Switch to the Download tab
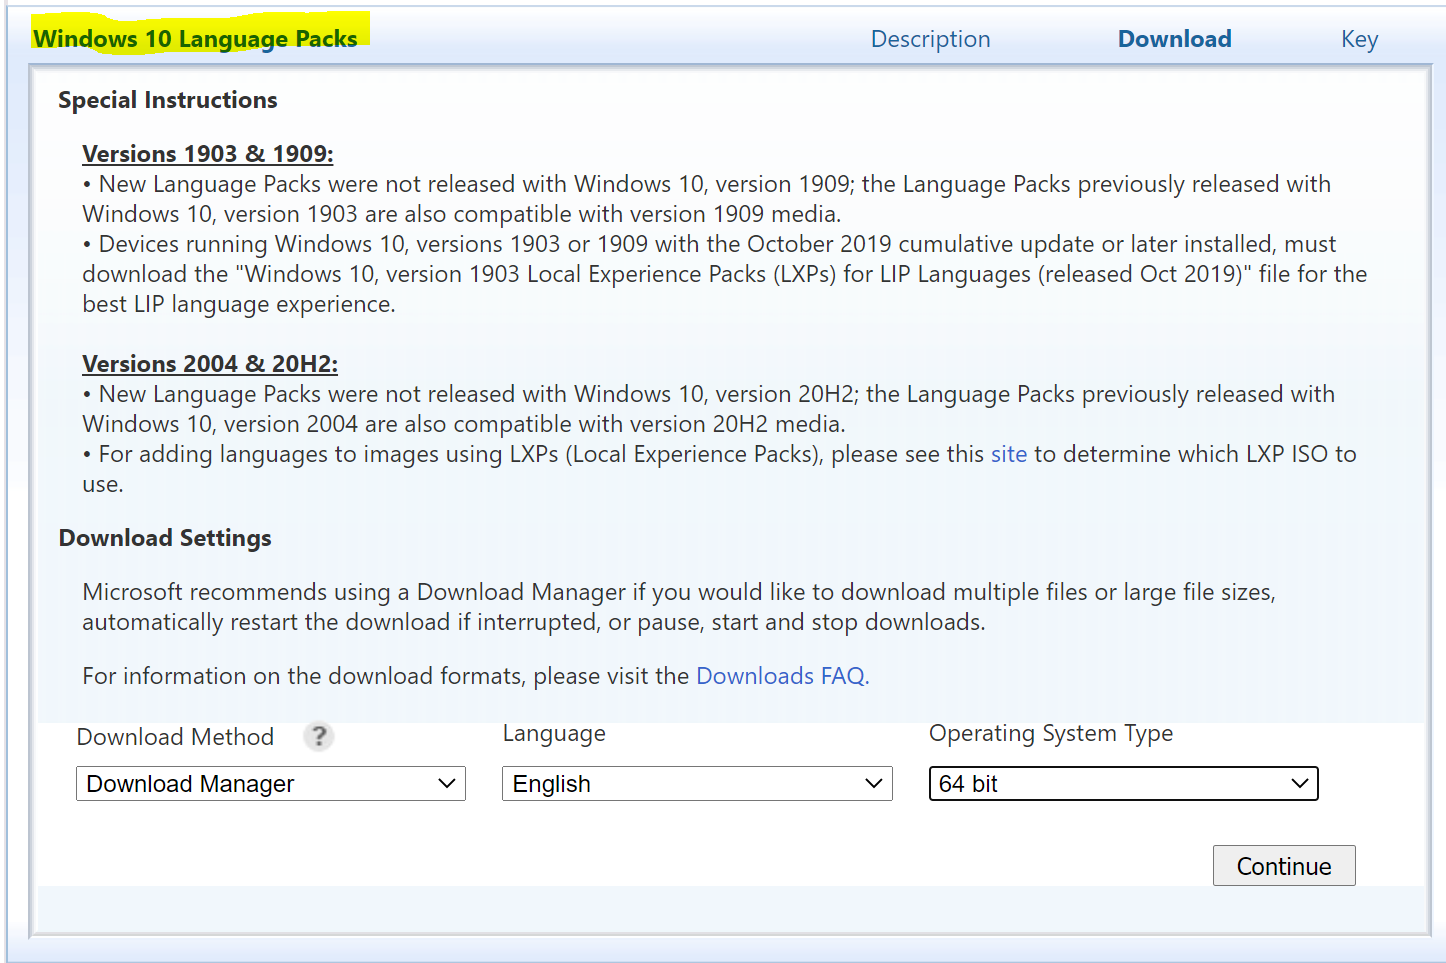 coord(1174,39)
